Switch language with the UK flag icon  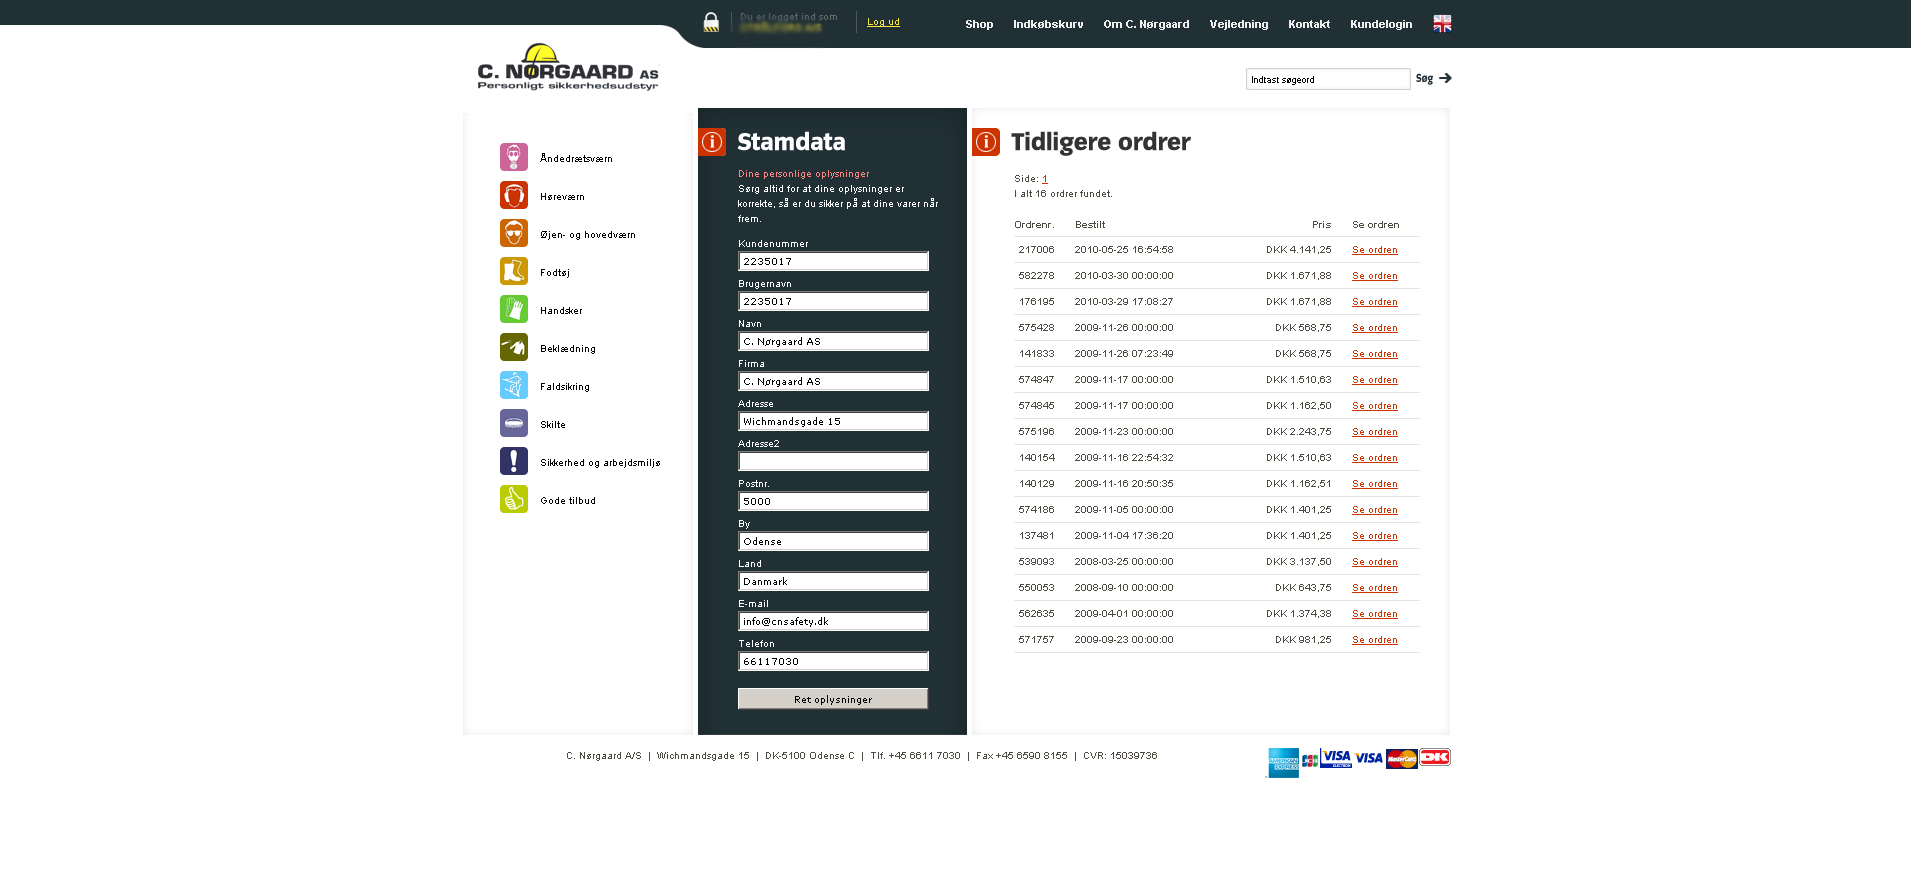point(1441,24)
